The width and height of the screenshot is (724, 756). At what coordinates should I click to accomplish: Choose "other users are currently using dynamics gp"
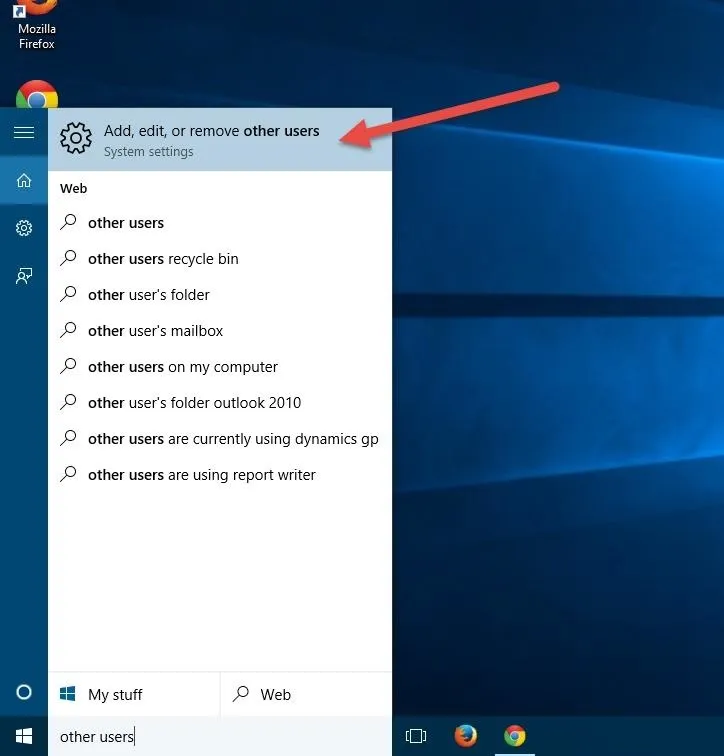[x=220, y=439]
